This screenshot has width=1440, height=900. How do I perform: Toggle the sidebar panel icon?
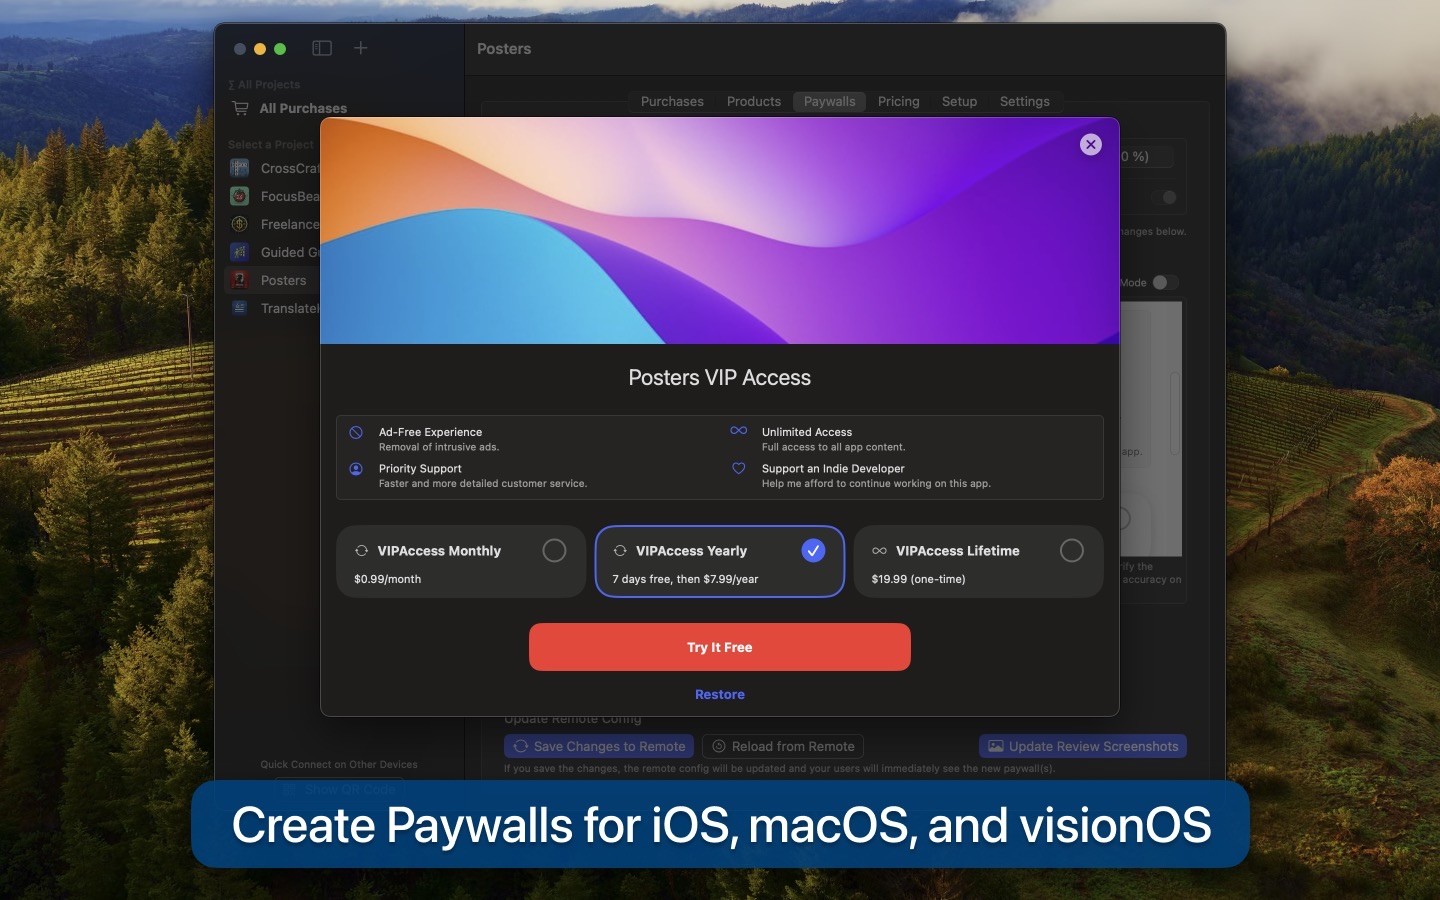coord(322,48)
